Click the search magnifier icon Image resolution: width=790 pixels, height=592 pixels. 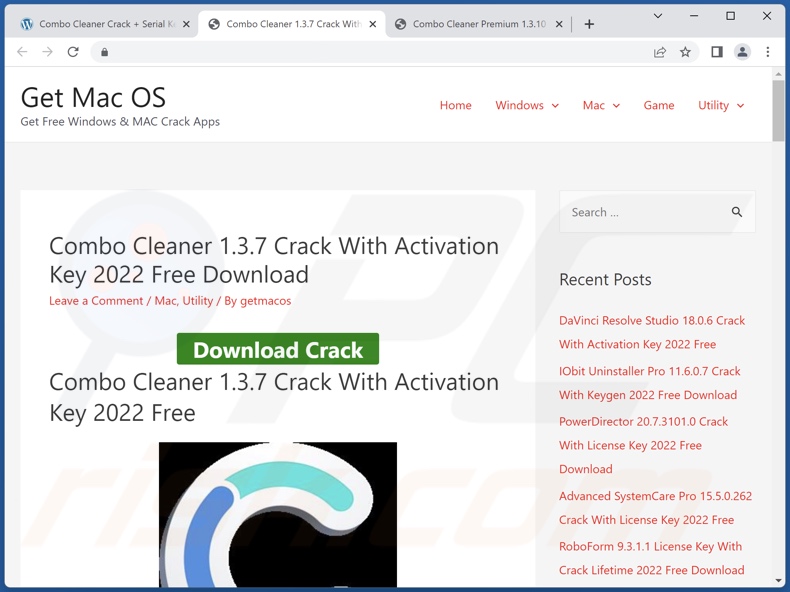pos(737,212)
